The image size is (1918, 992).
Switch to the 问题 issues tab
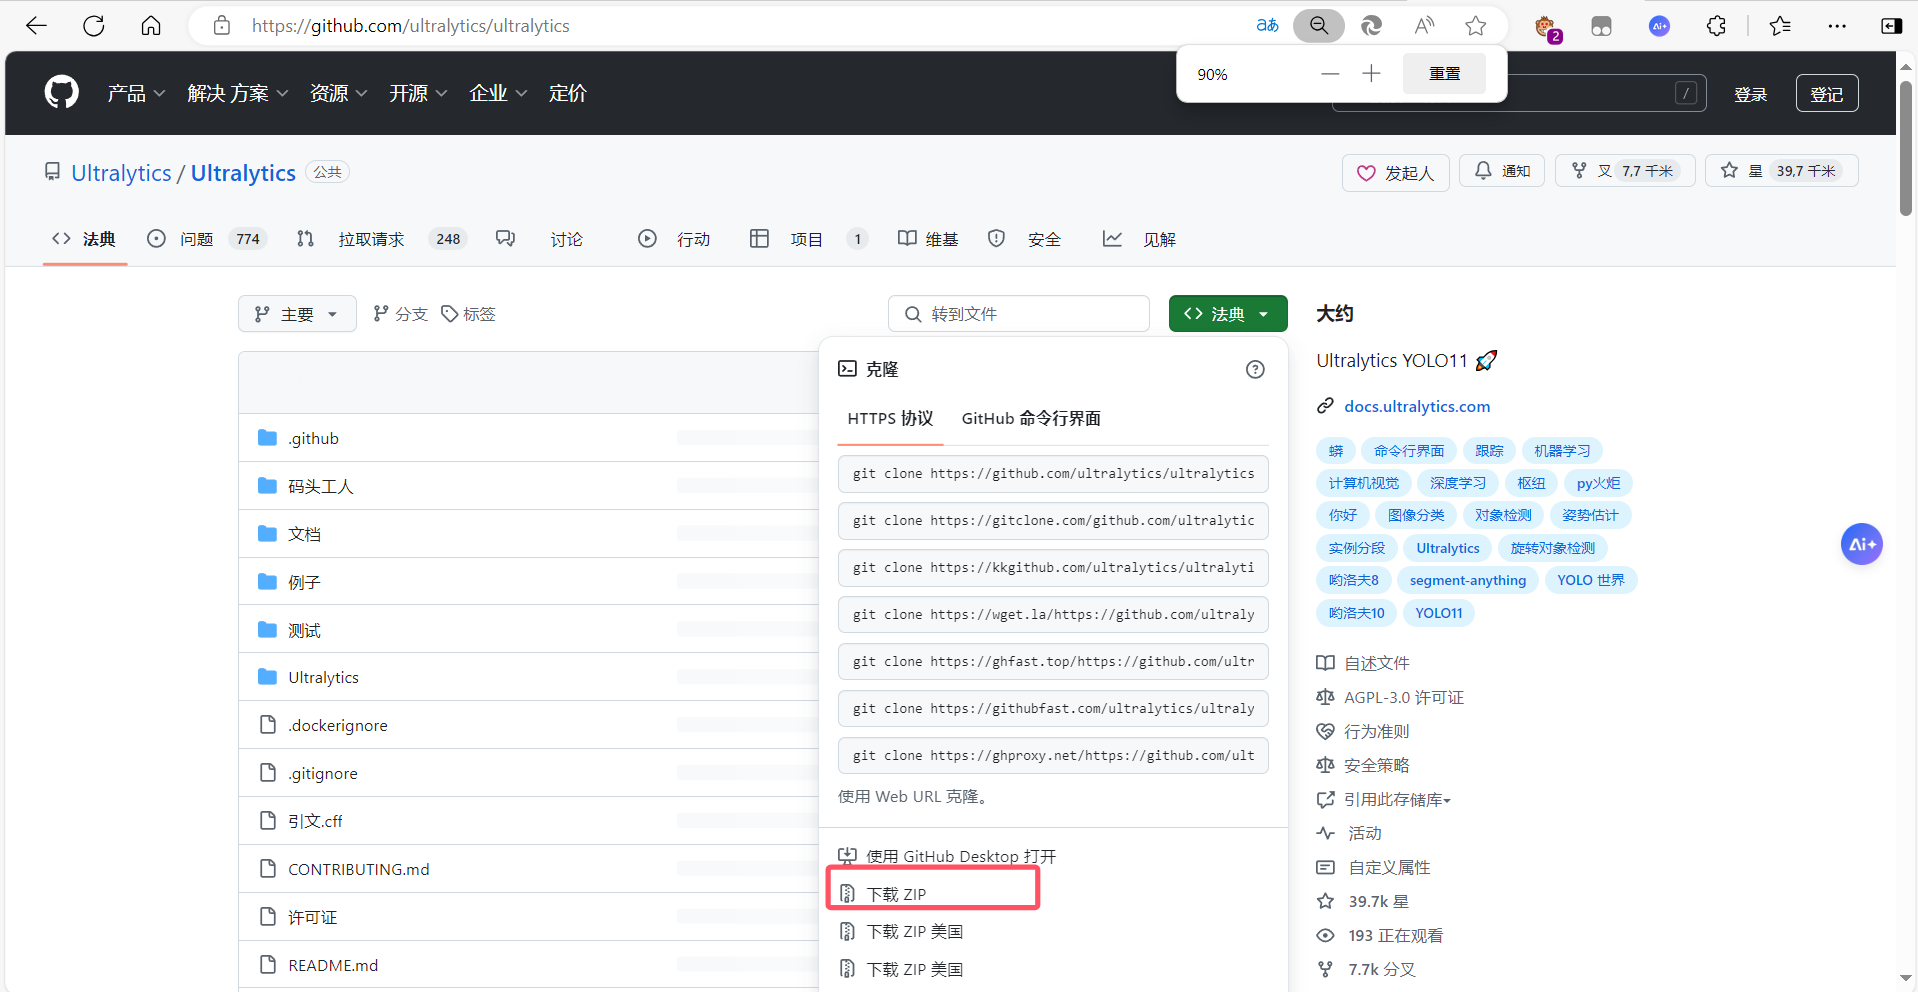coord(205,239)
